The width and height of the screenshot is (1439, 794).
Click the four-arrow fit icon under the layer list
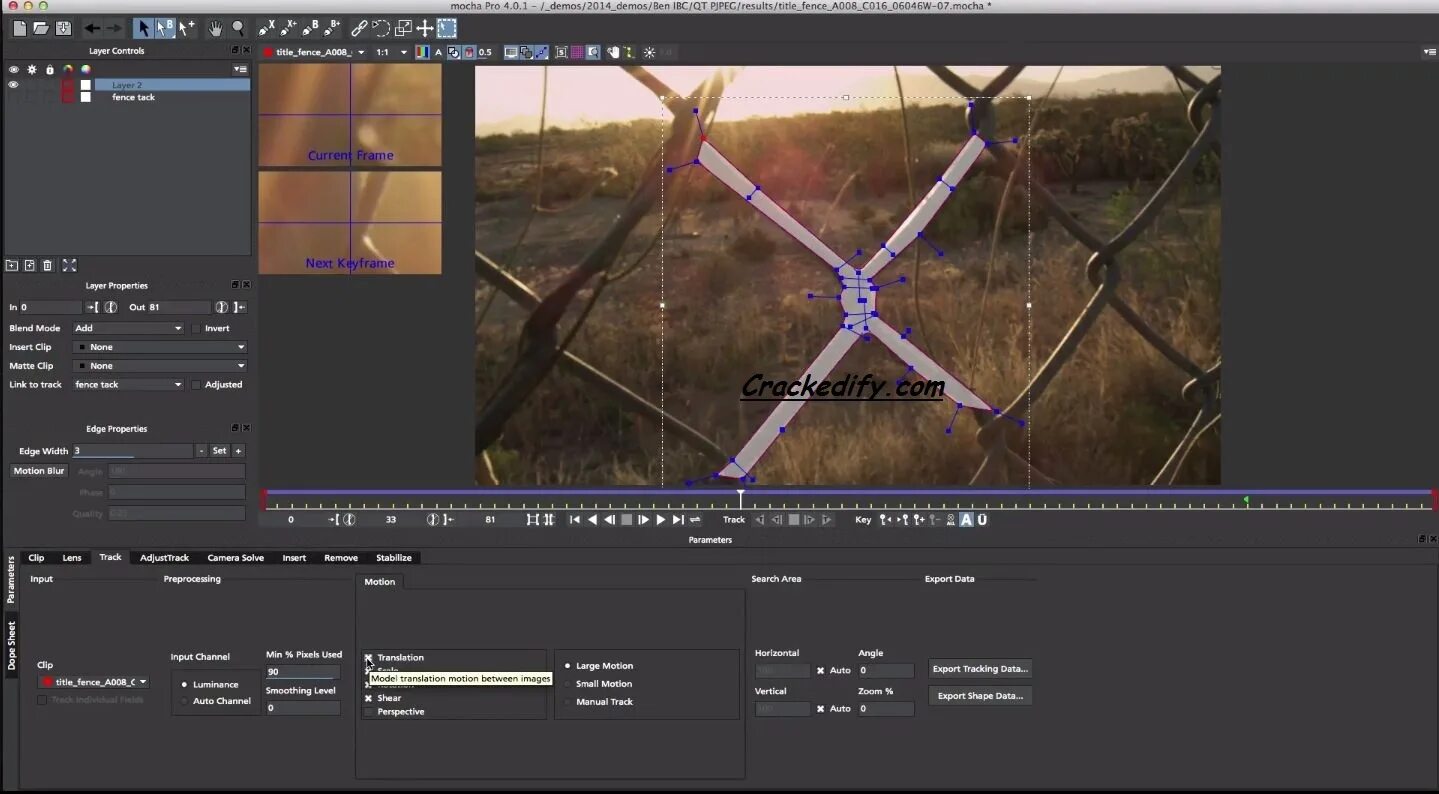(69, 265)
